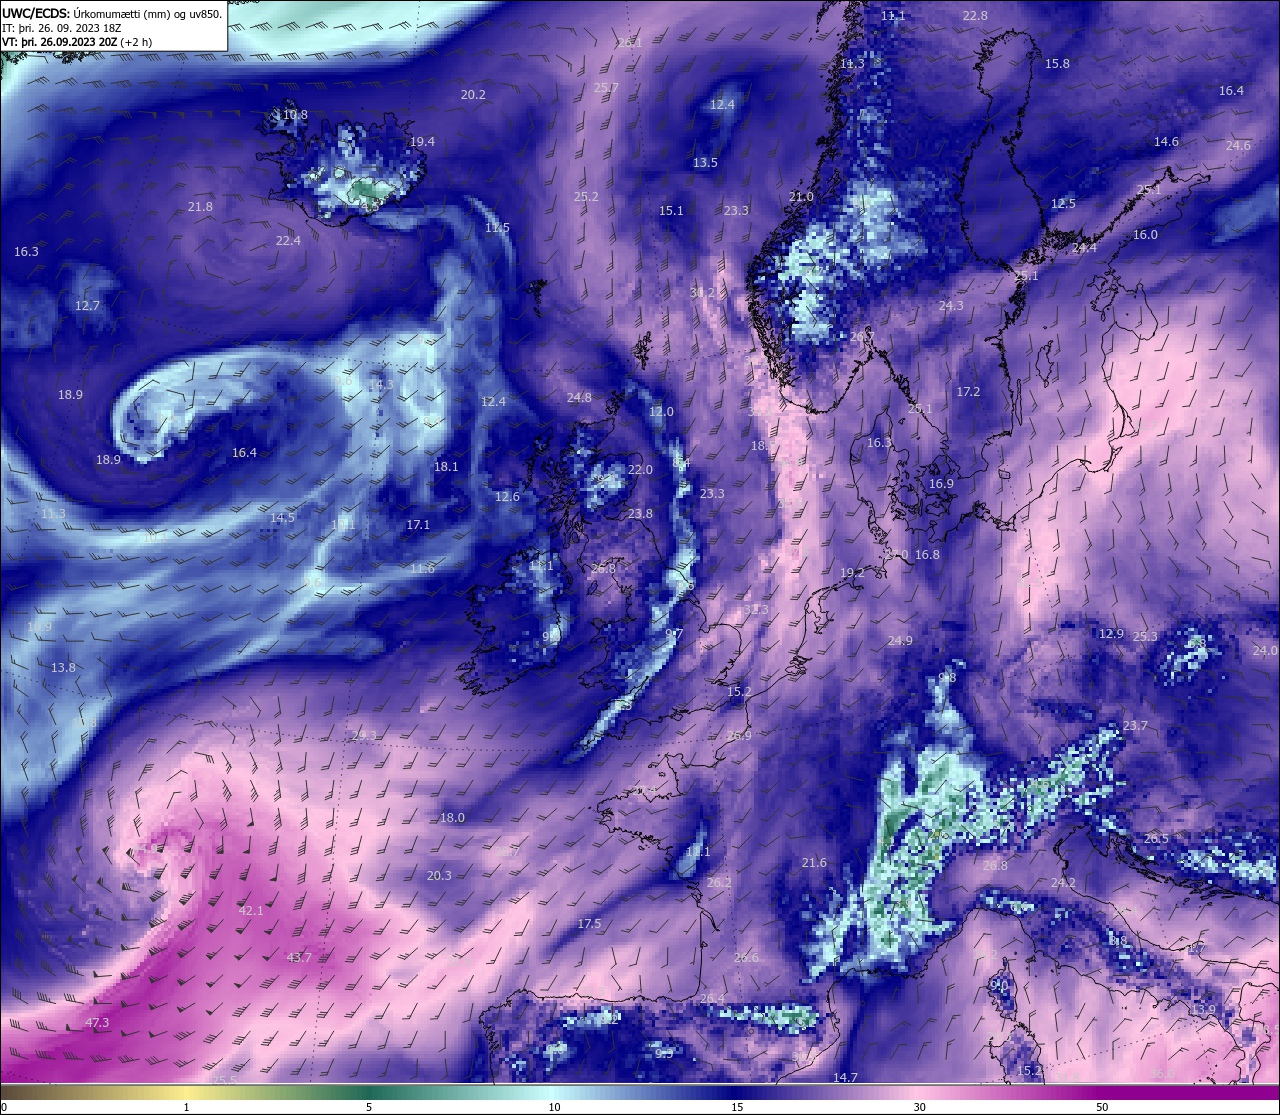Viewport: 1280px width, 1115px height.
Task: Click the 1 tick on the color scale
Action: click(x=187, y=1107)
